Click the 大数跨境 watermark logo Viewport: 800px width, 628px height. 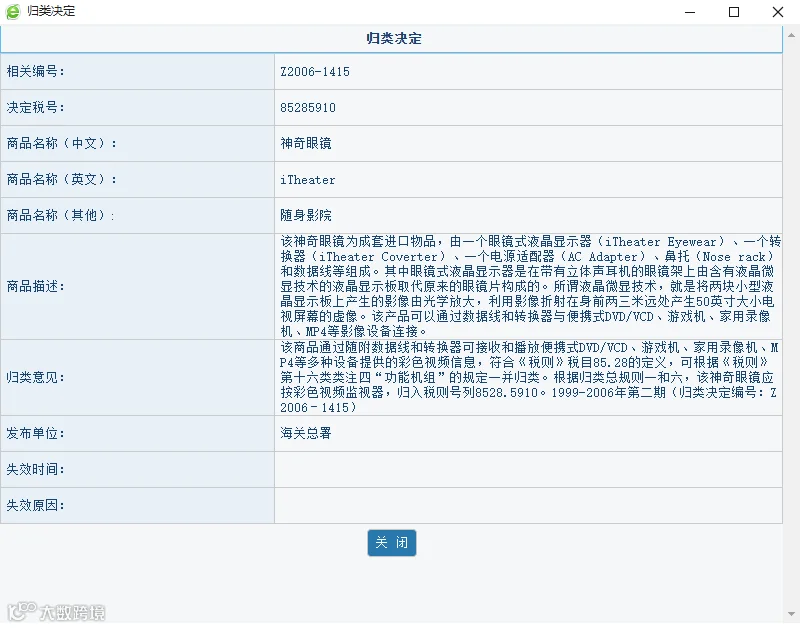tap(56, 612)
